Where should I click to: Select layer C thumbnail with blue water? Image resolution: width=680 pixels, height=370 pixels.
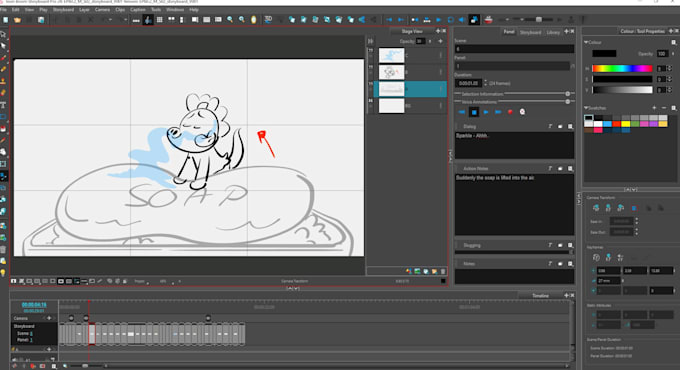point(391,55)
